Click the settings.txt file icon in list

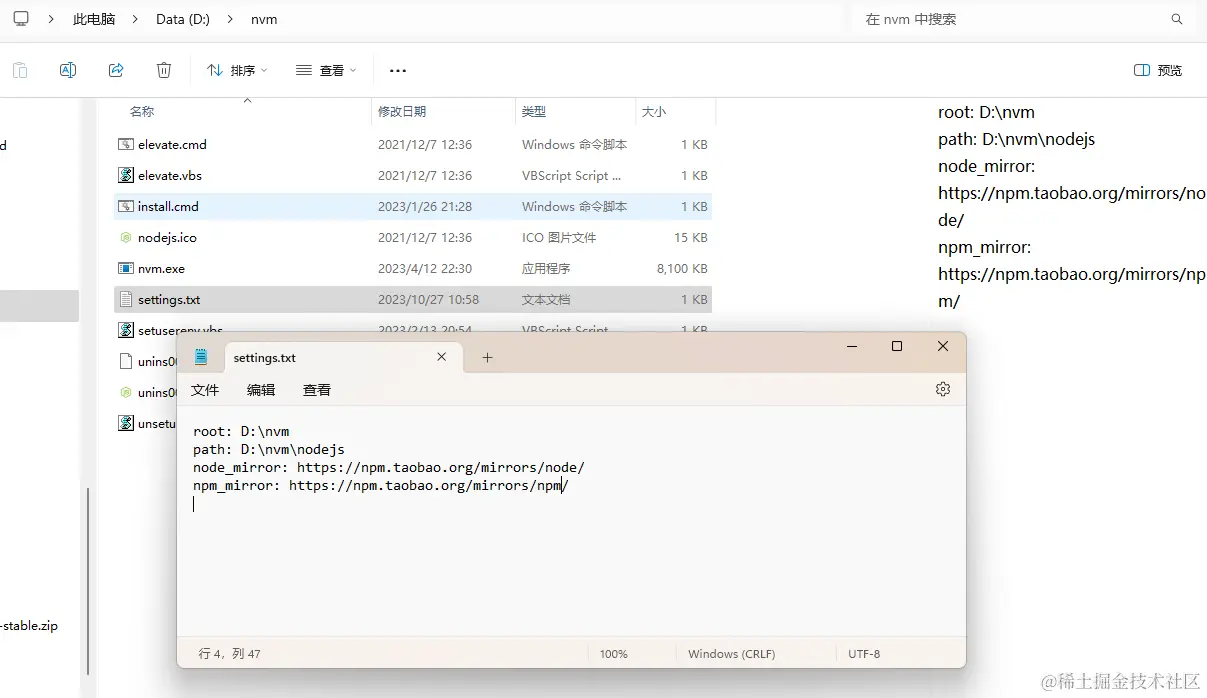tap(126, 299)
